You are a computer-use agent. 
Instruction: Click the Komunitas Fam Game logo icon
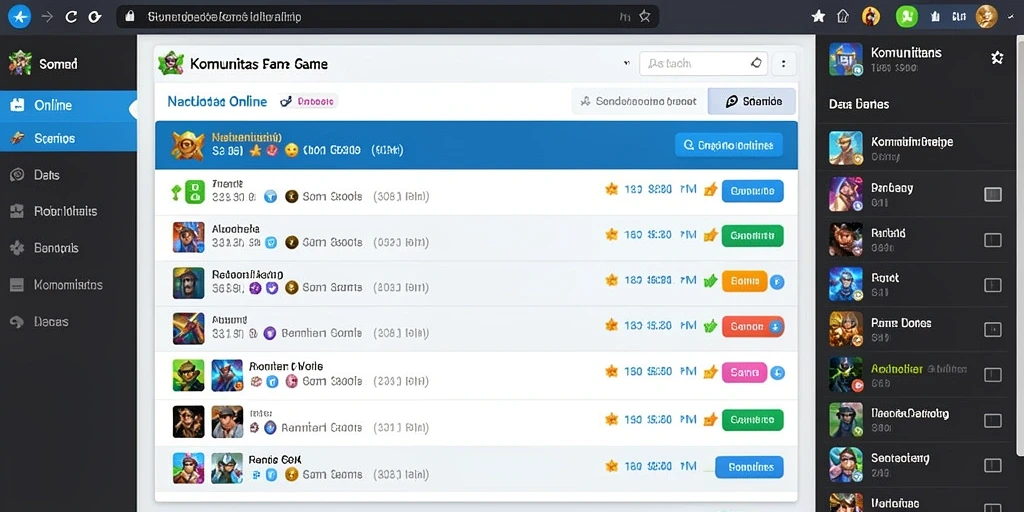(x=170, y=63)
